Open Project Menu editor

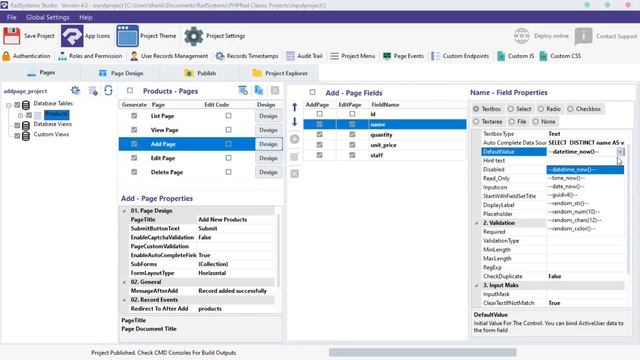pyautogui.click(x=353, y=56)
